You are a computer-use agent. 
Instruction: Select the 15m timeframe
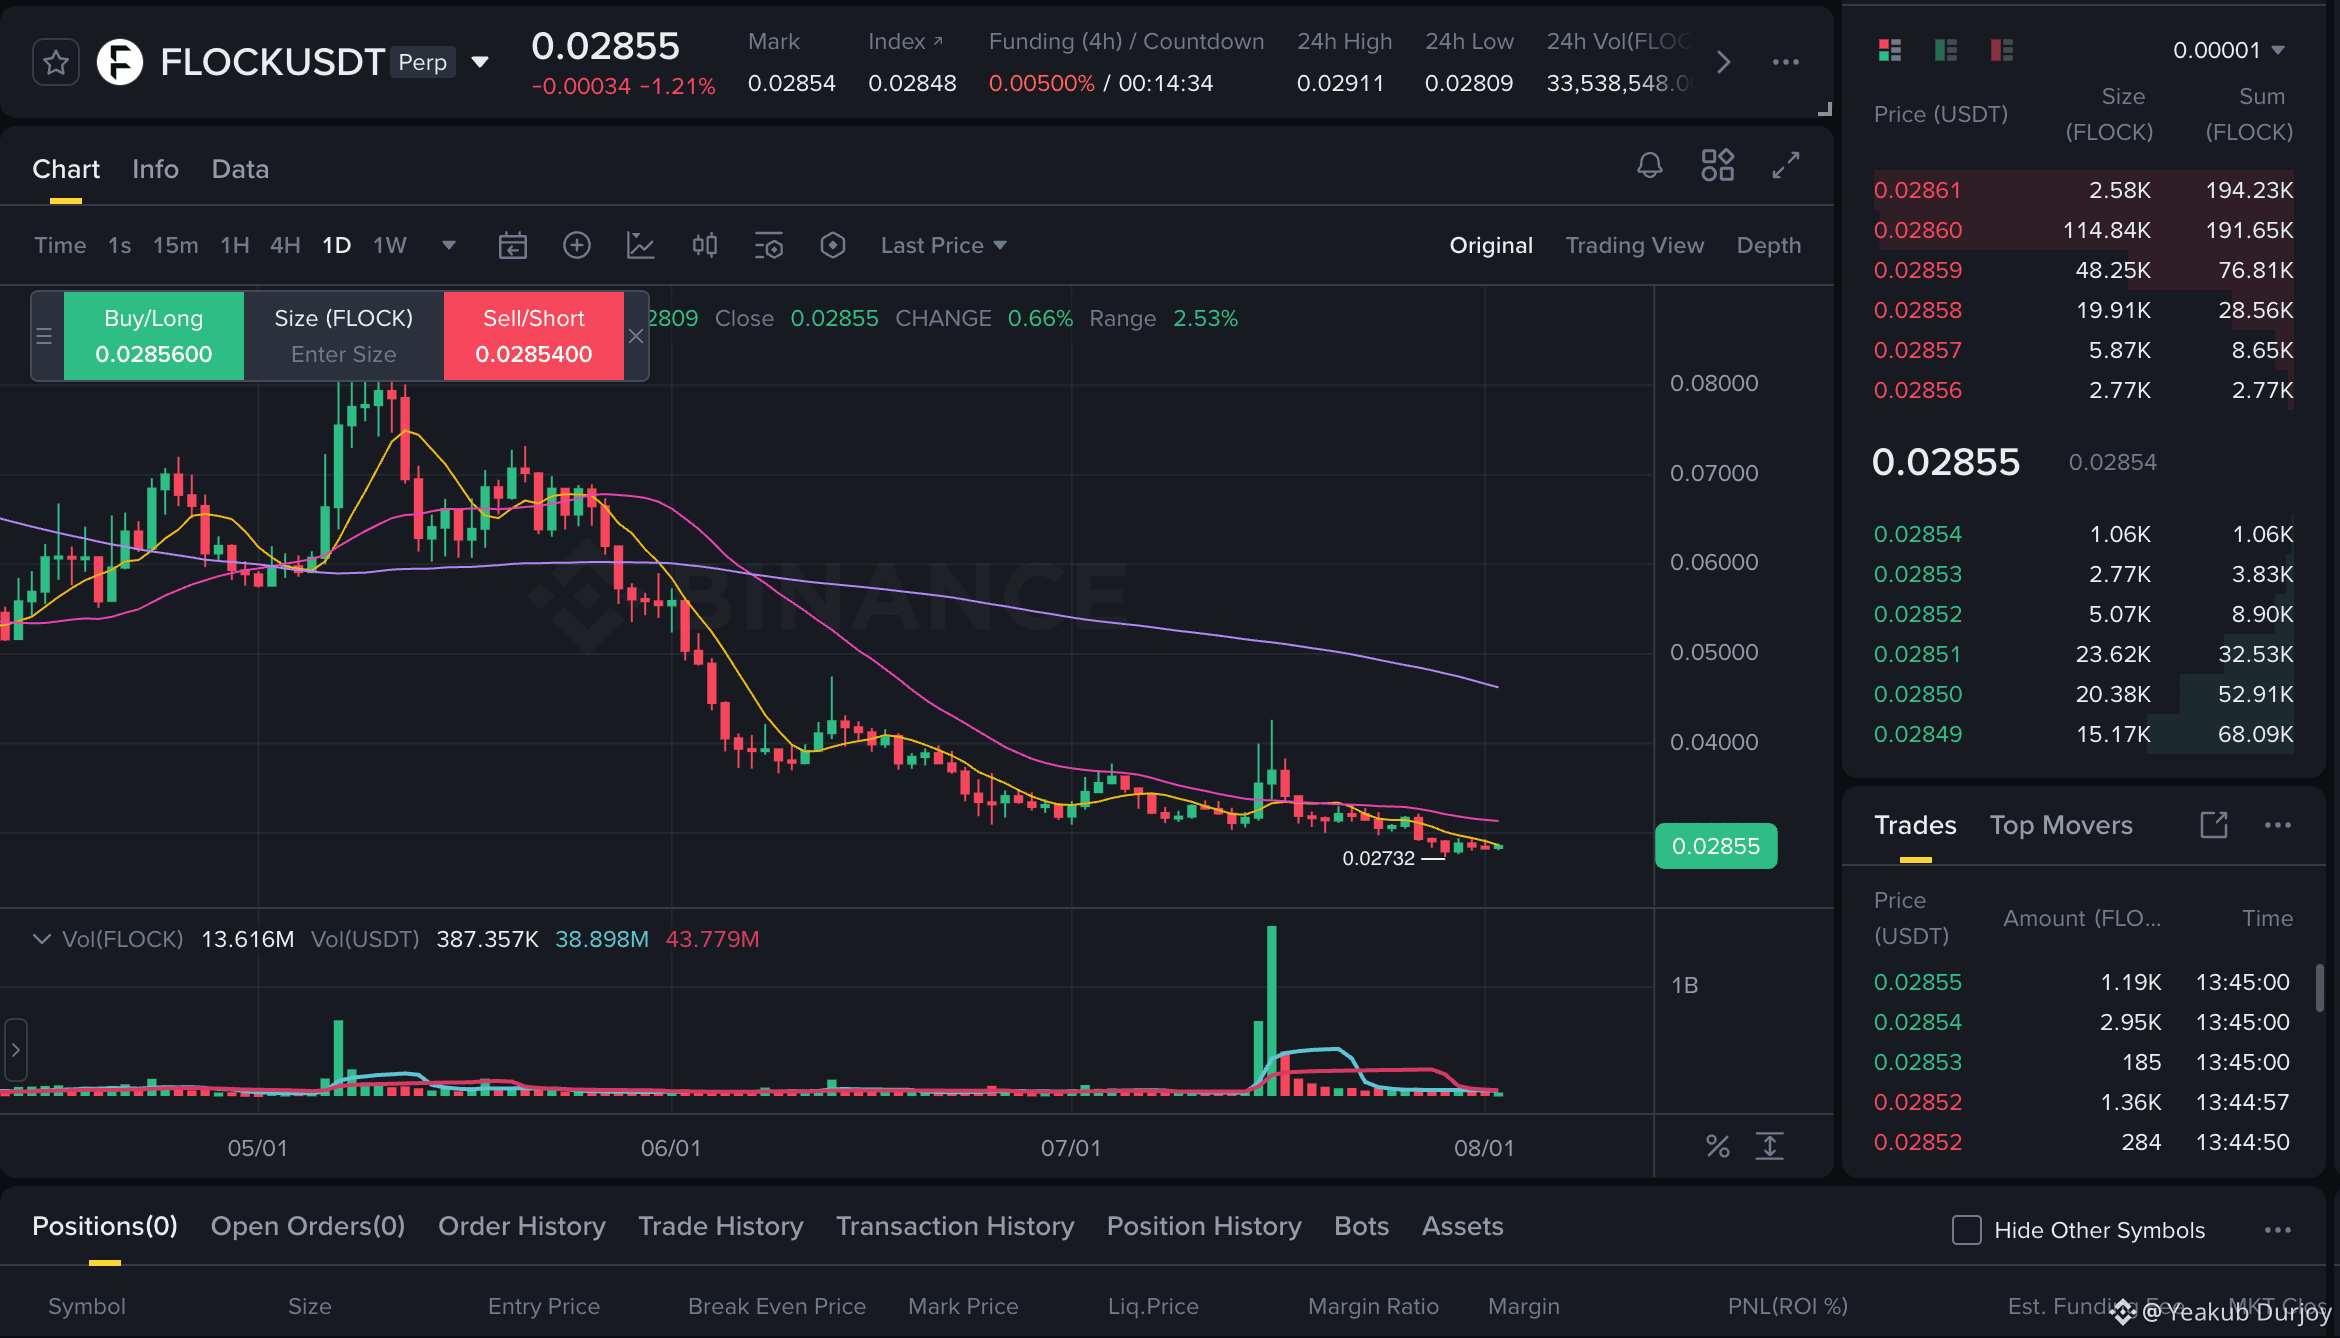(x=175, y=245)
